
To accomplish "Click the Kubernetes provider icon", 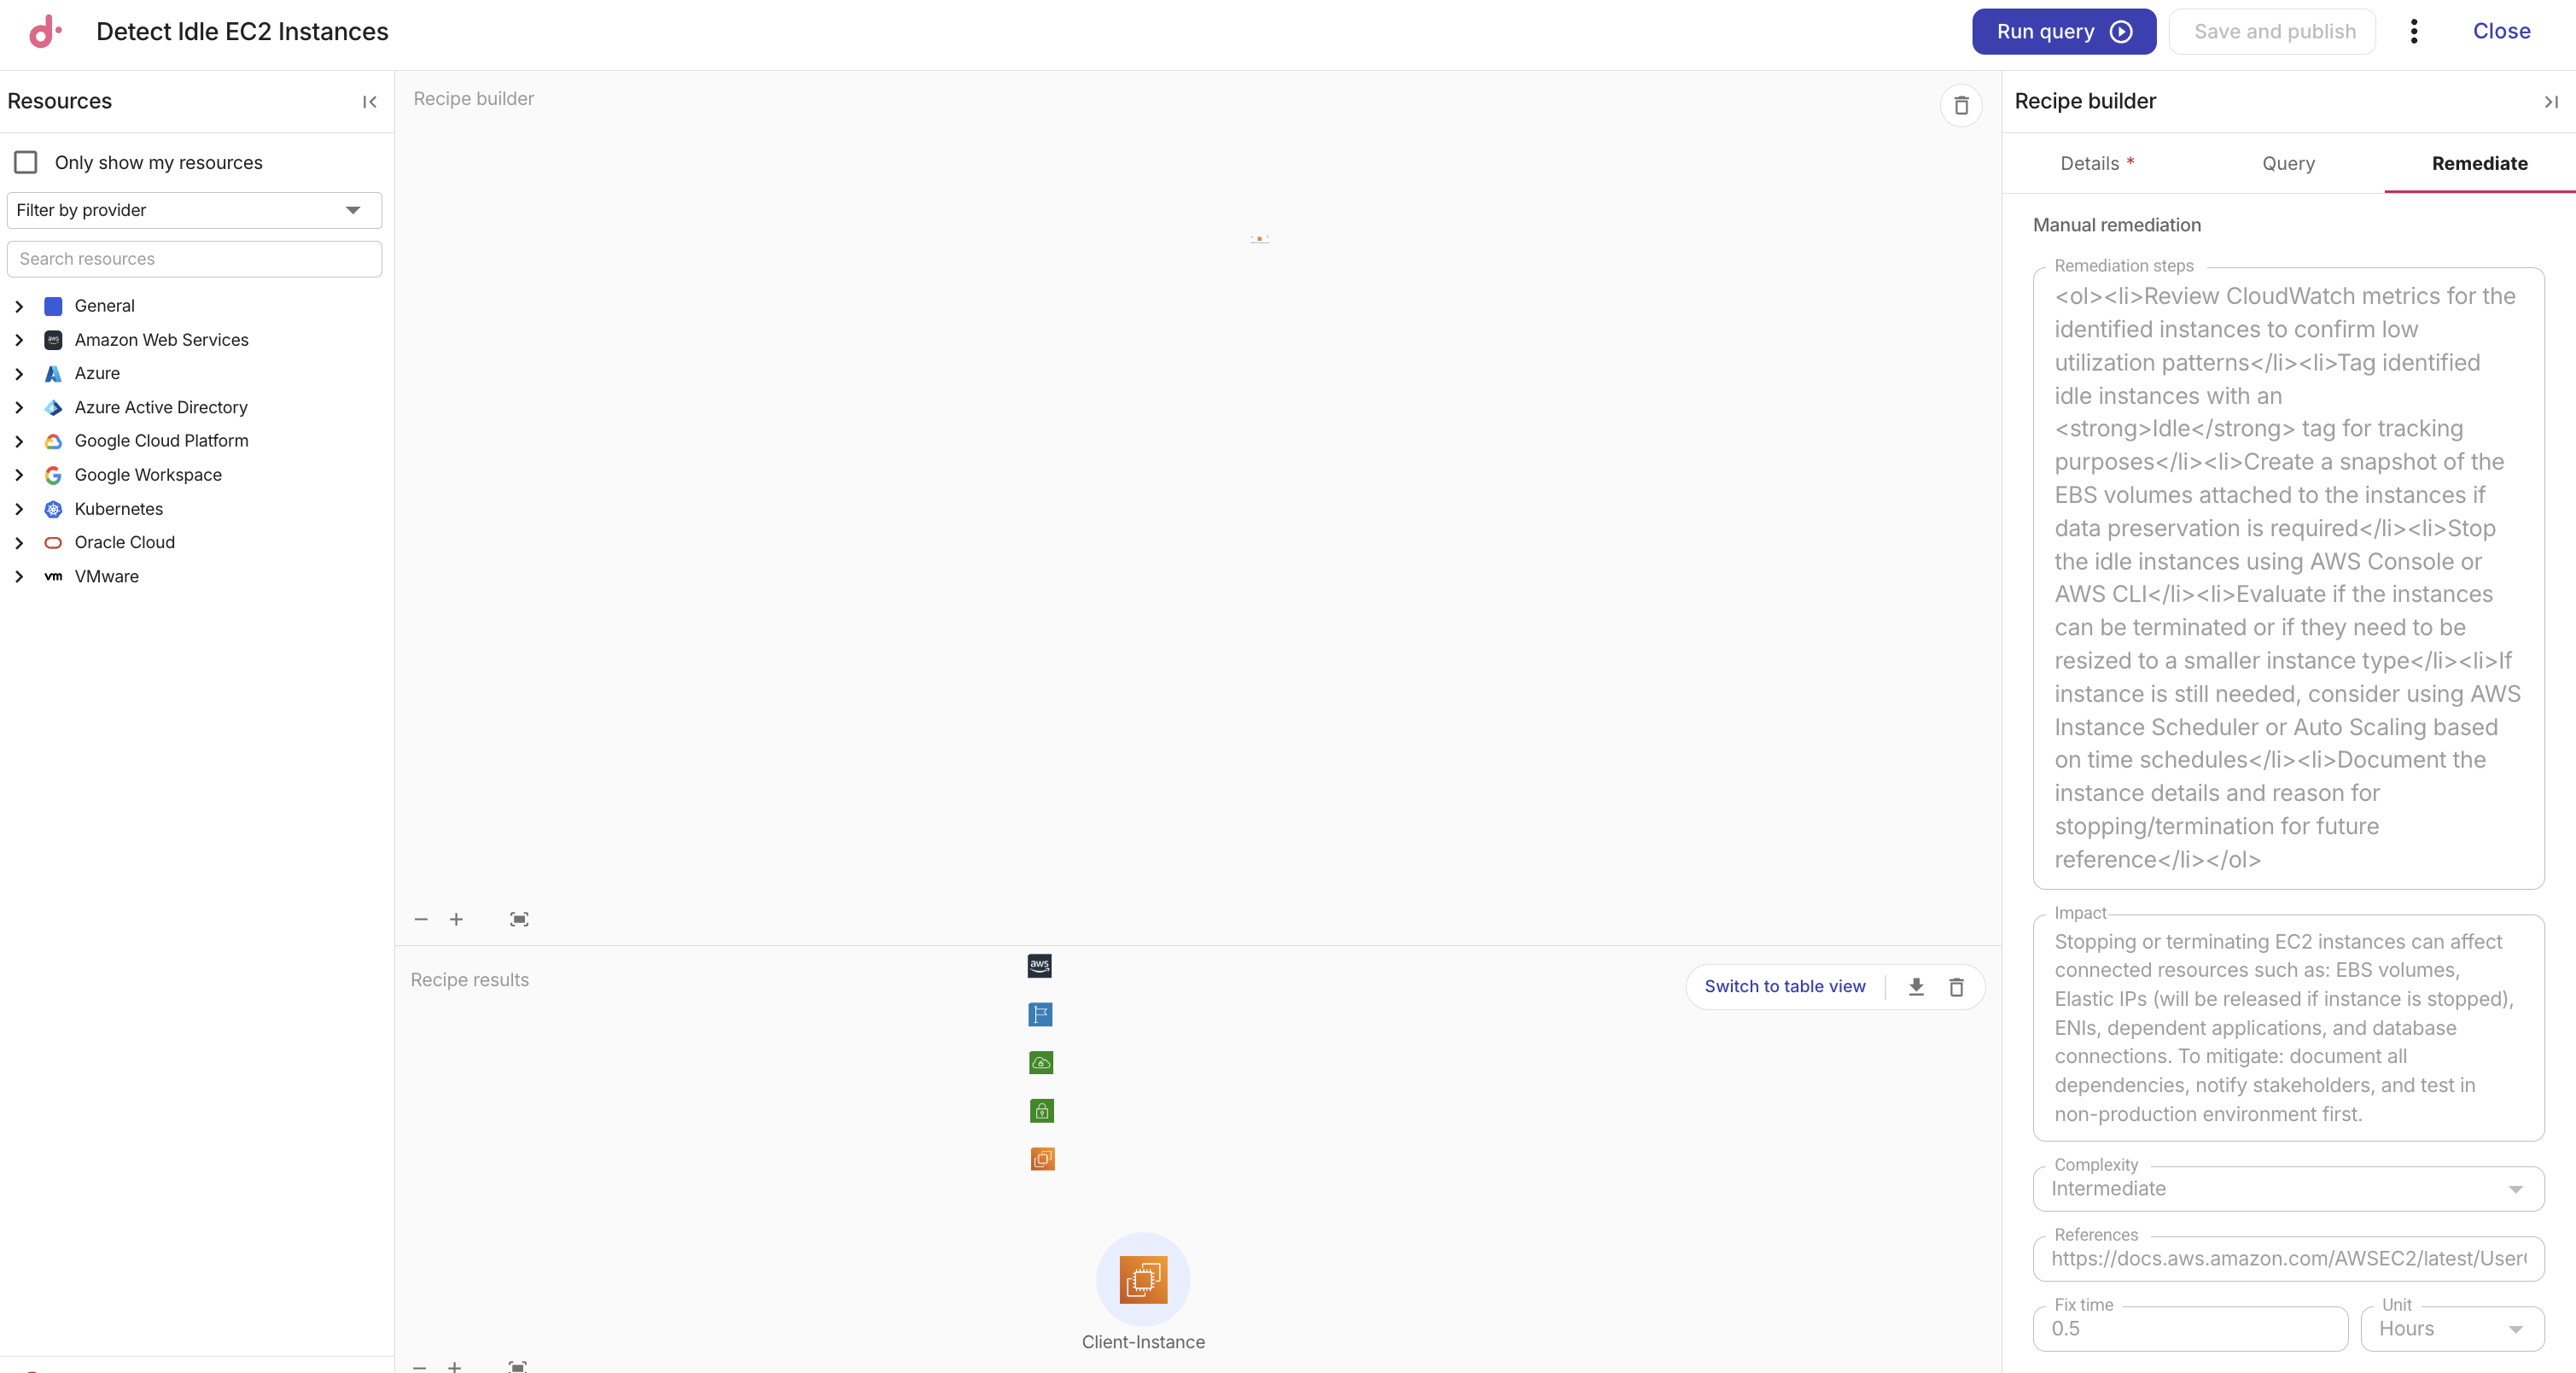I will [54, 509].
